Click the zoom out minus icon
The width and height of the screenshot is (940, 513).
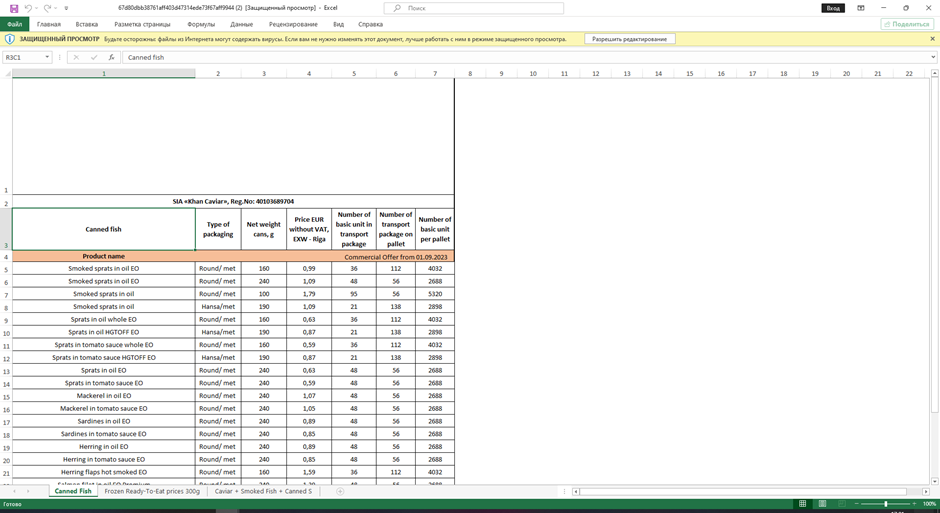coord(858,504)
